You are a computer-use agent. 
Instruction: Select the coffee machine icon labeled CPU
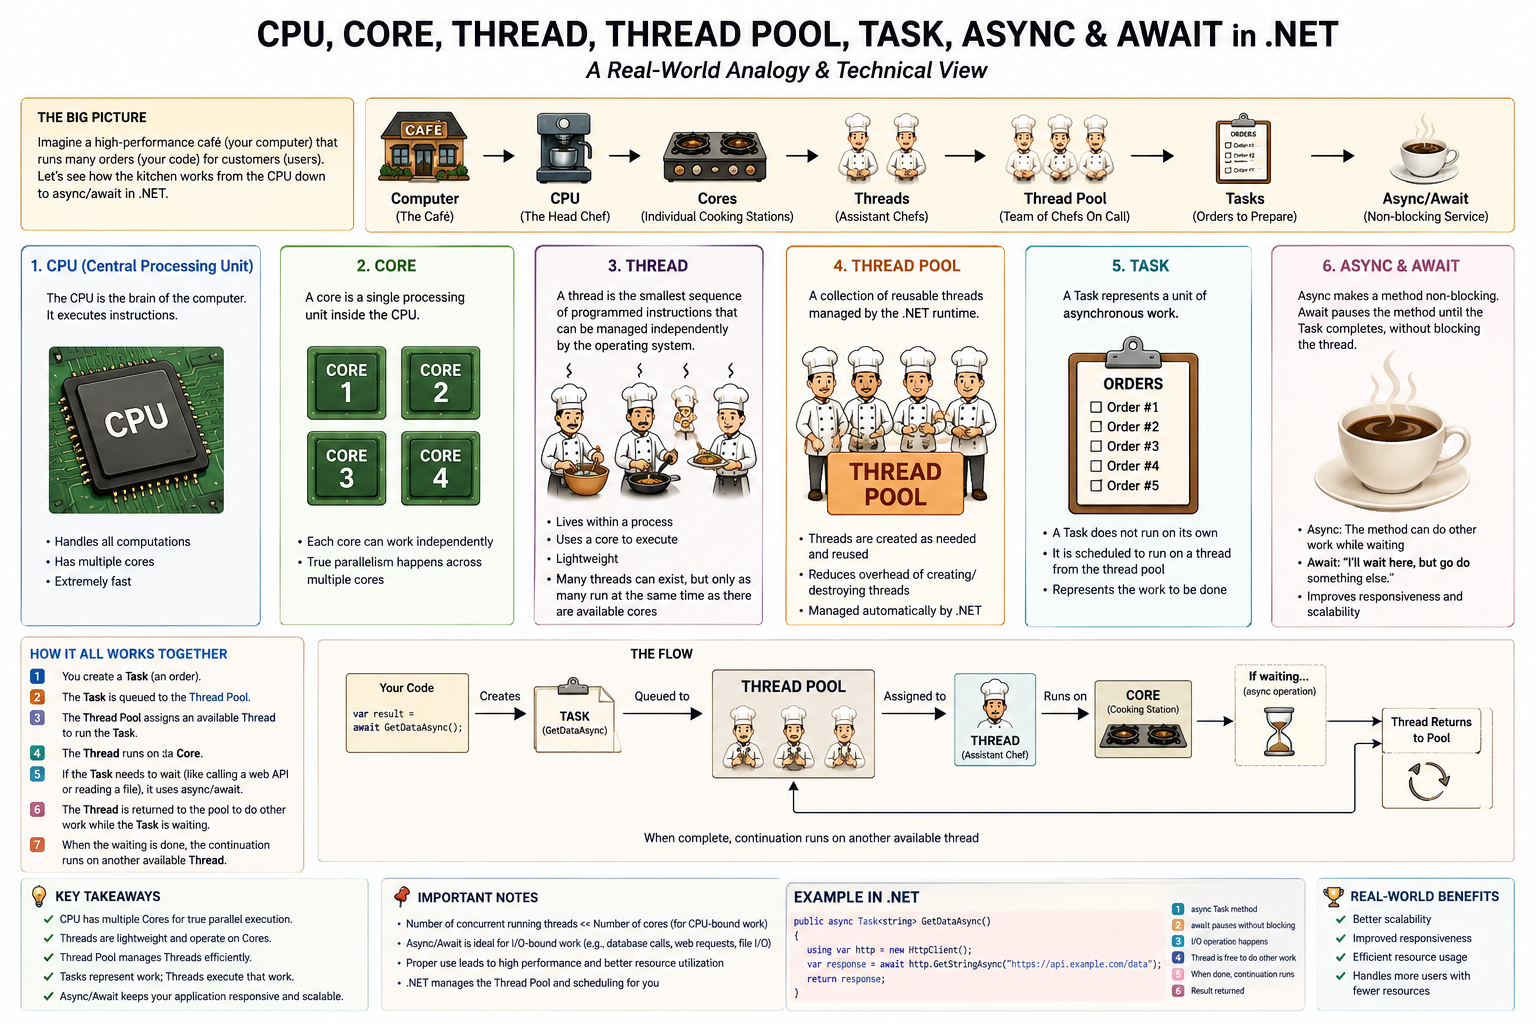pos(564,148)
